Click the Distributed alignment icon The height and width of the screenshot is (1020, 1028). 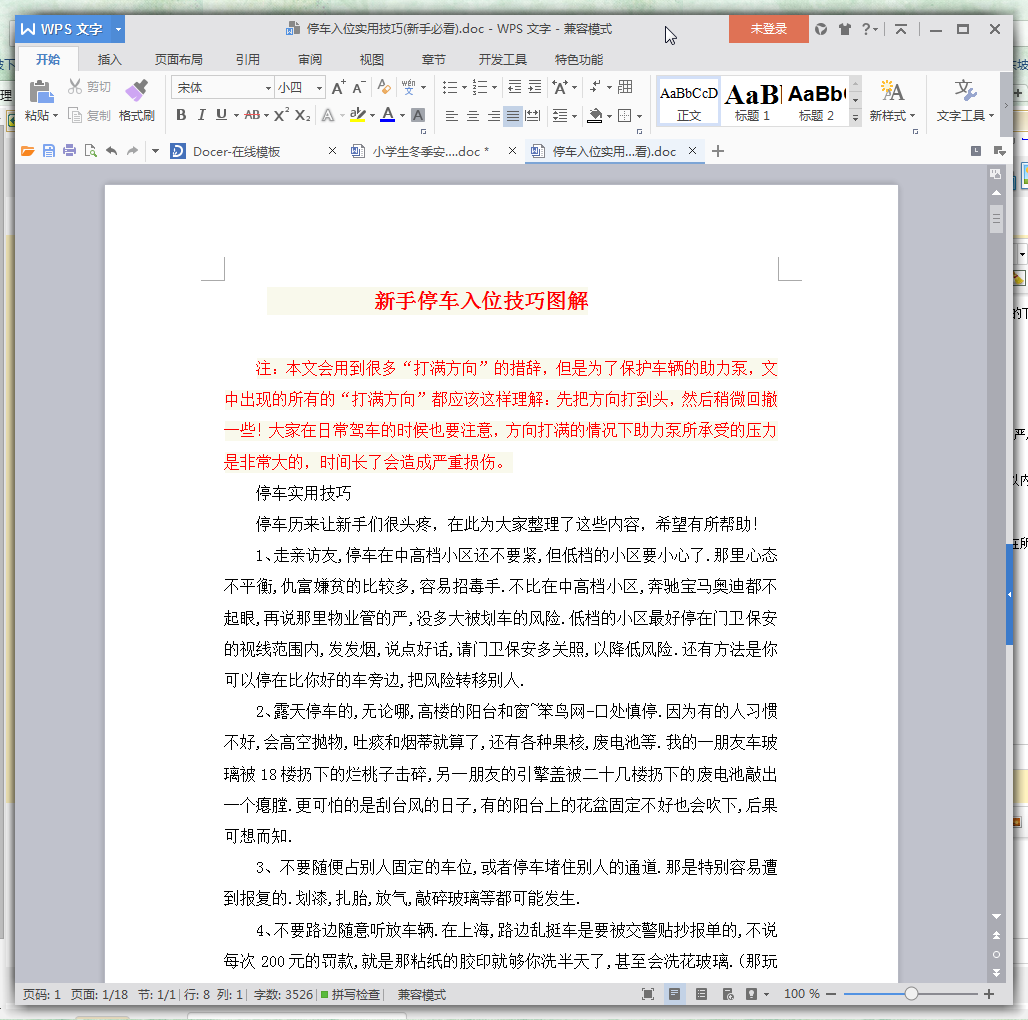(534, 116)
